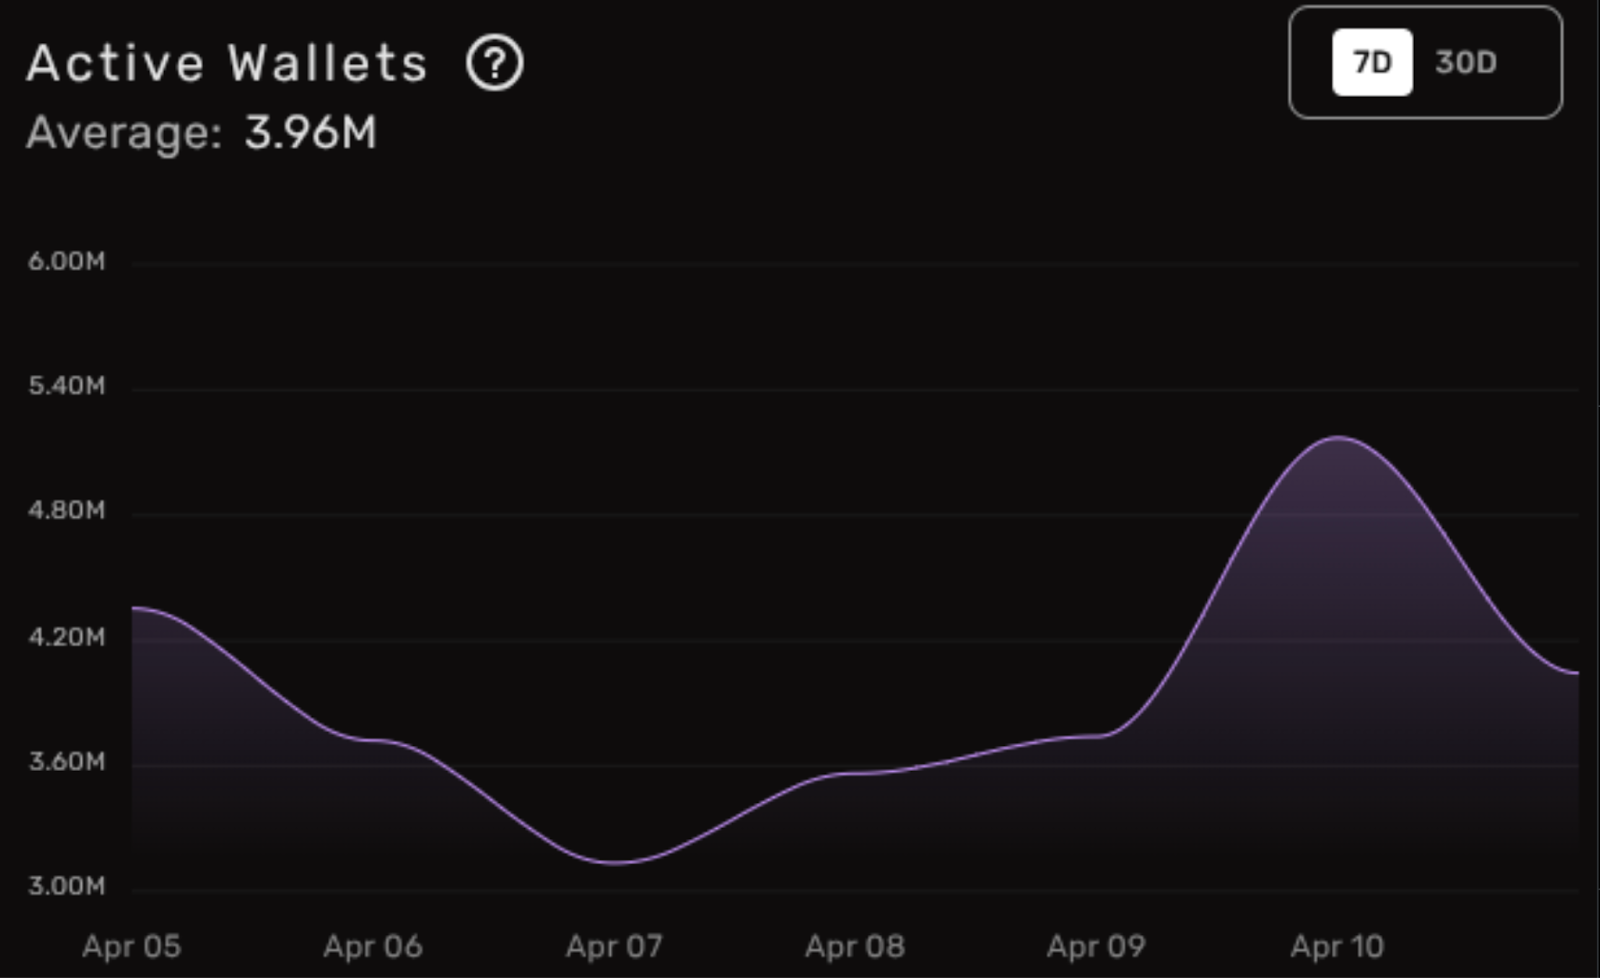Click the Active Wallets heading
Image resolution: width=1600 pixels, height=978 pixels.
[227, 63]
